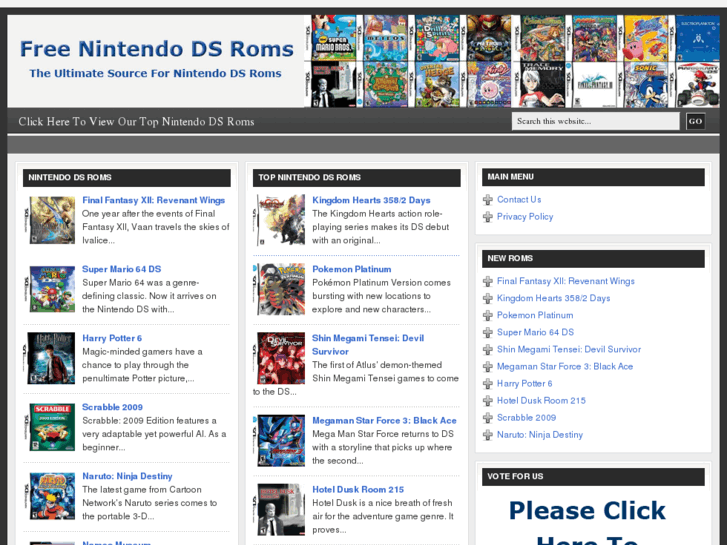Open Shin Megami Tensei: Devil Survivor title in Top Roms

point(368,345)
